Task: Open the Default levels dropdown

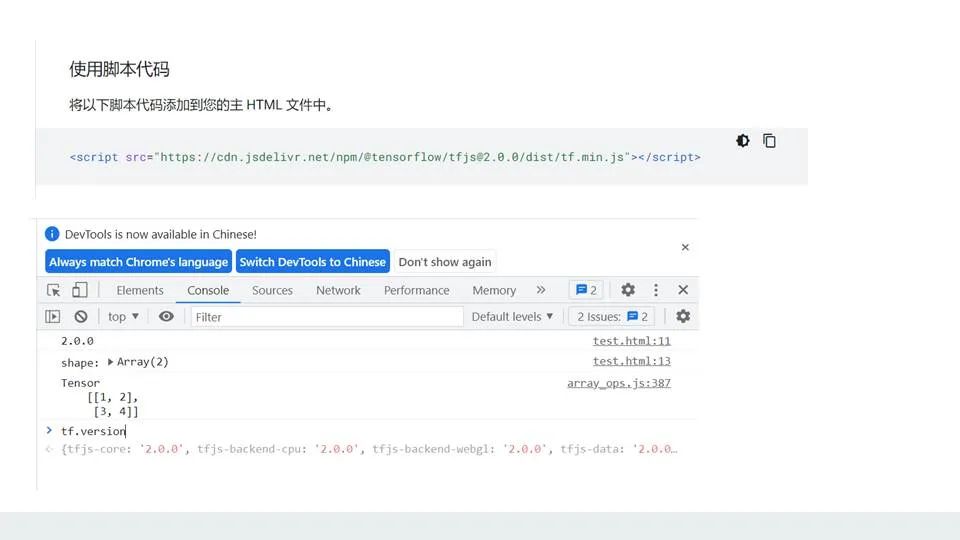Action: pos(512,317)
